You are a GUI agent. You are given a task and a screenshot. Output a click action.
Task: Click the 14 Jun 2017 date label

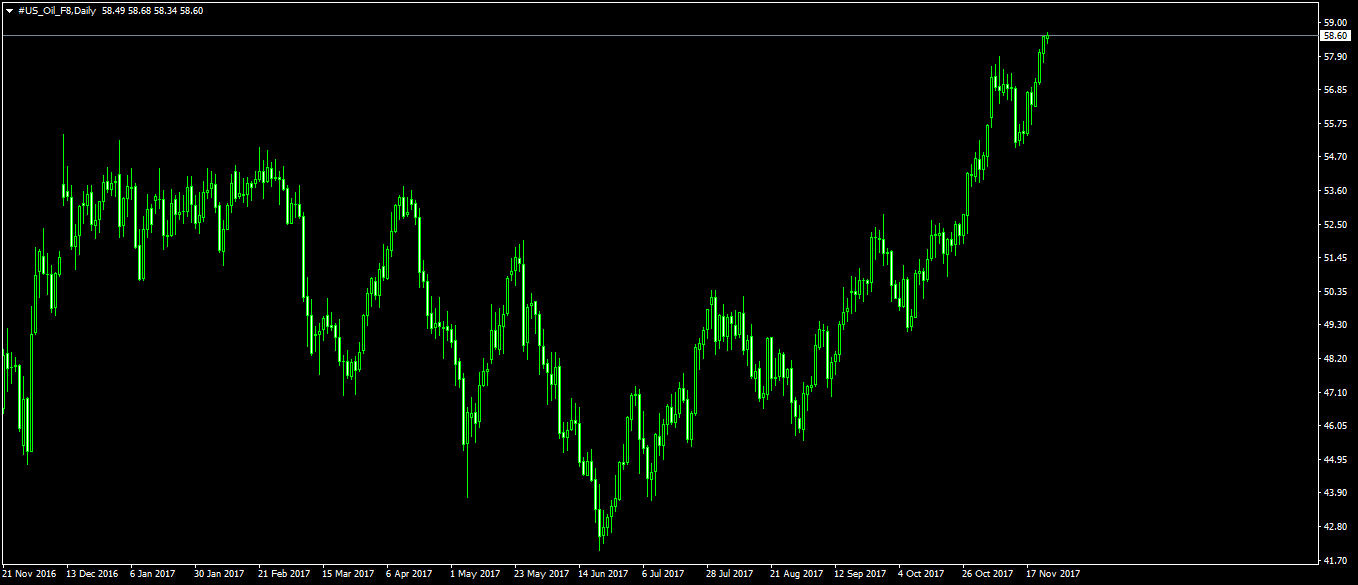point(603,574)
